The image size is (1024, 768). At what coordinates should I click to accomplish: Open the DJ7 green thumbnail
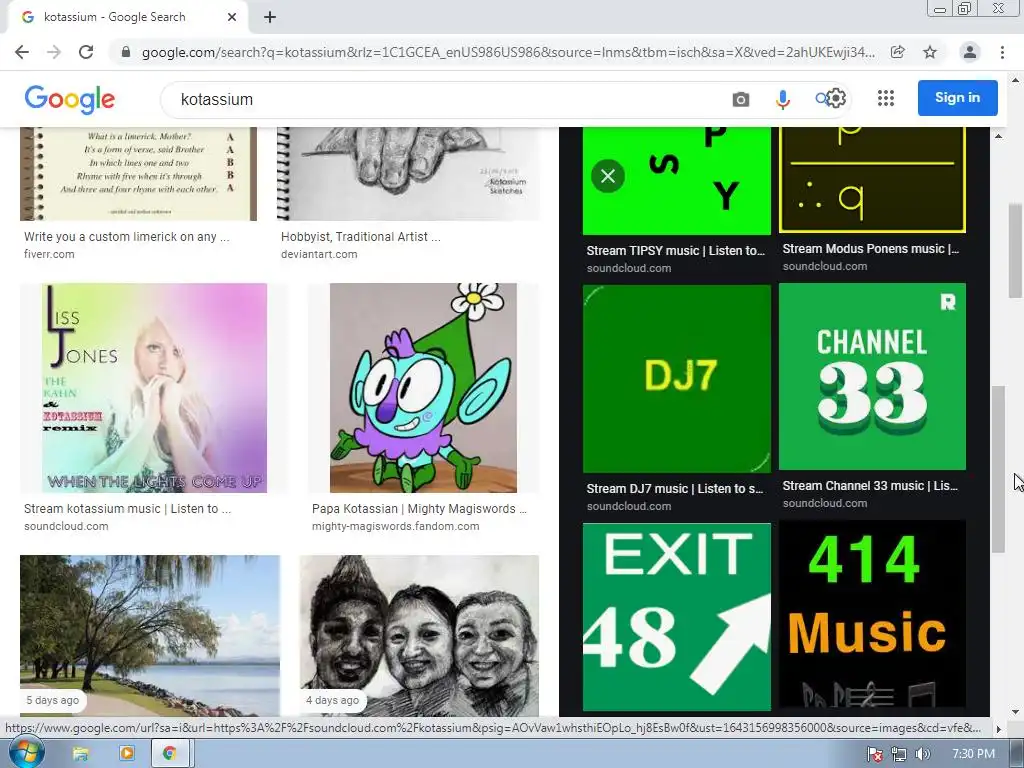[677, 378]
